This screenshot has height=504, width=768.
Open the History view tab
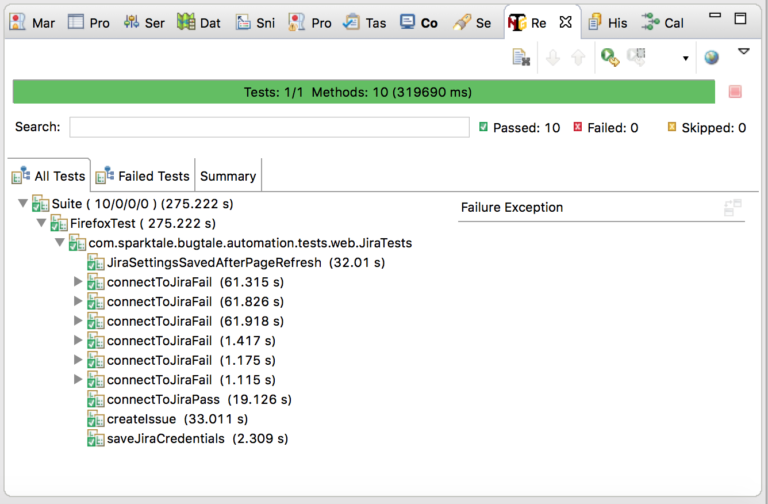(x=607, y=23)
